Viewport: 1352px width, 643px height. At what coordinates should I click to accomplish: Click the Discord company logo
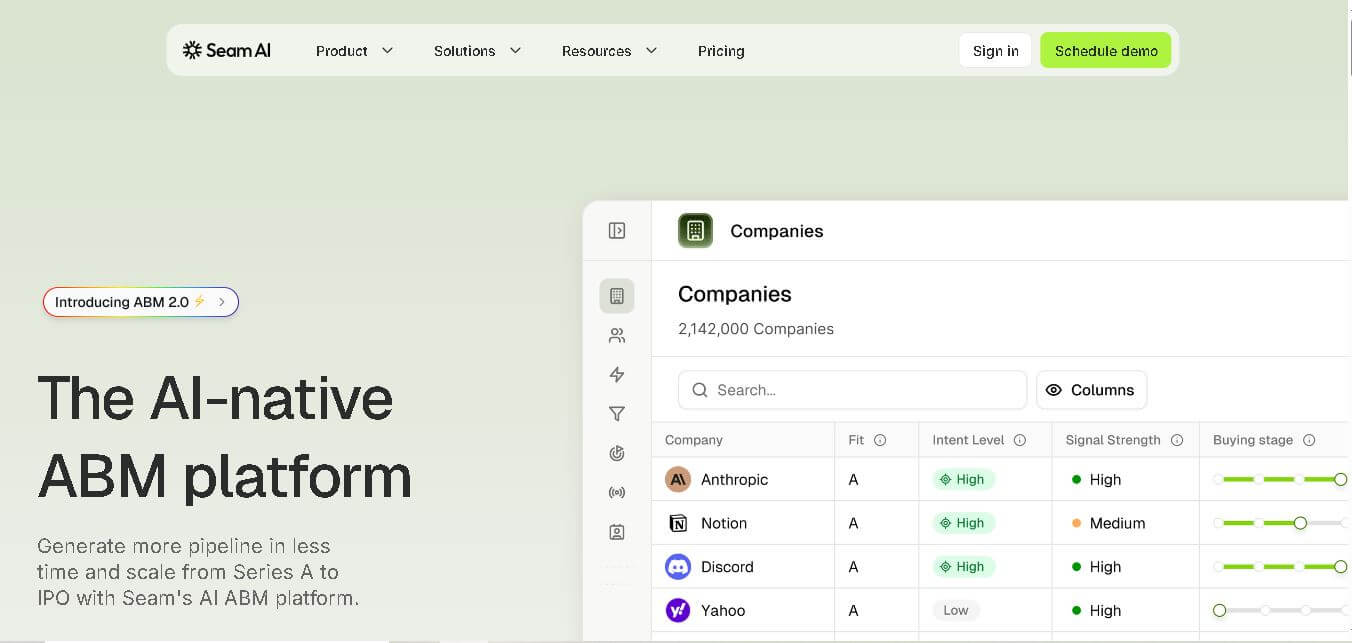tap(678, 567)
